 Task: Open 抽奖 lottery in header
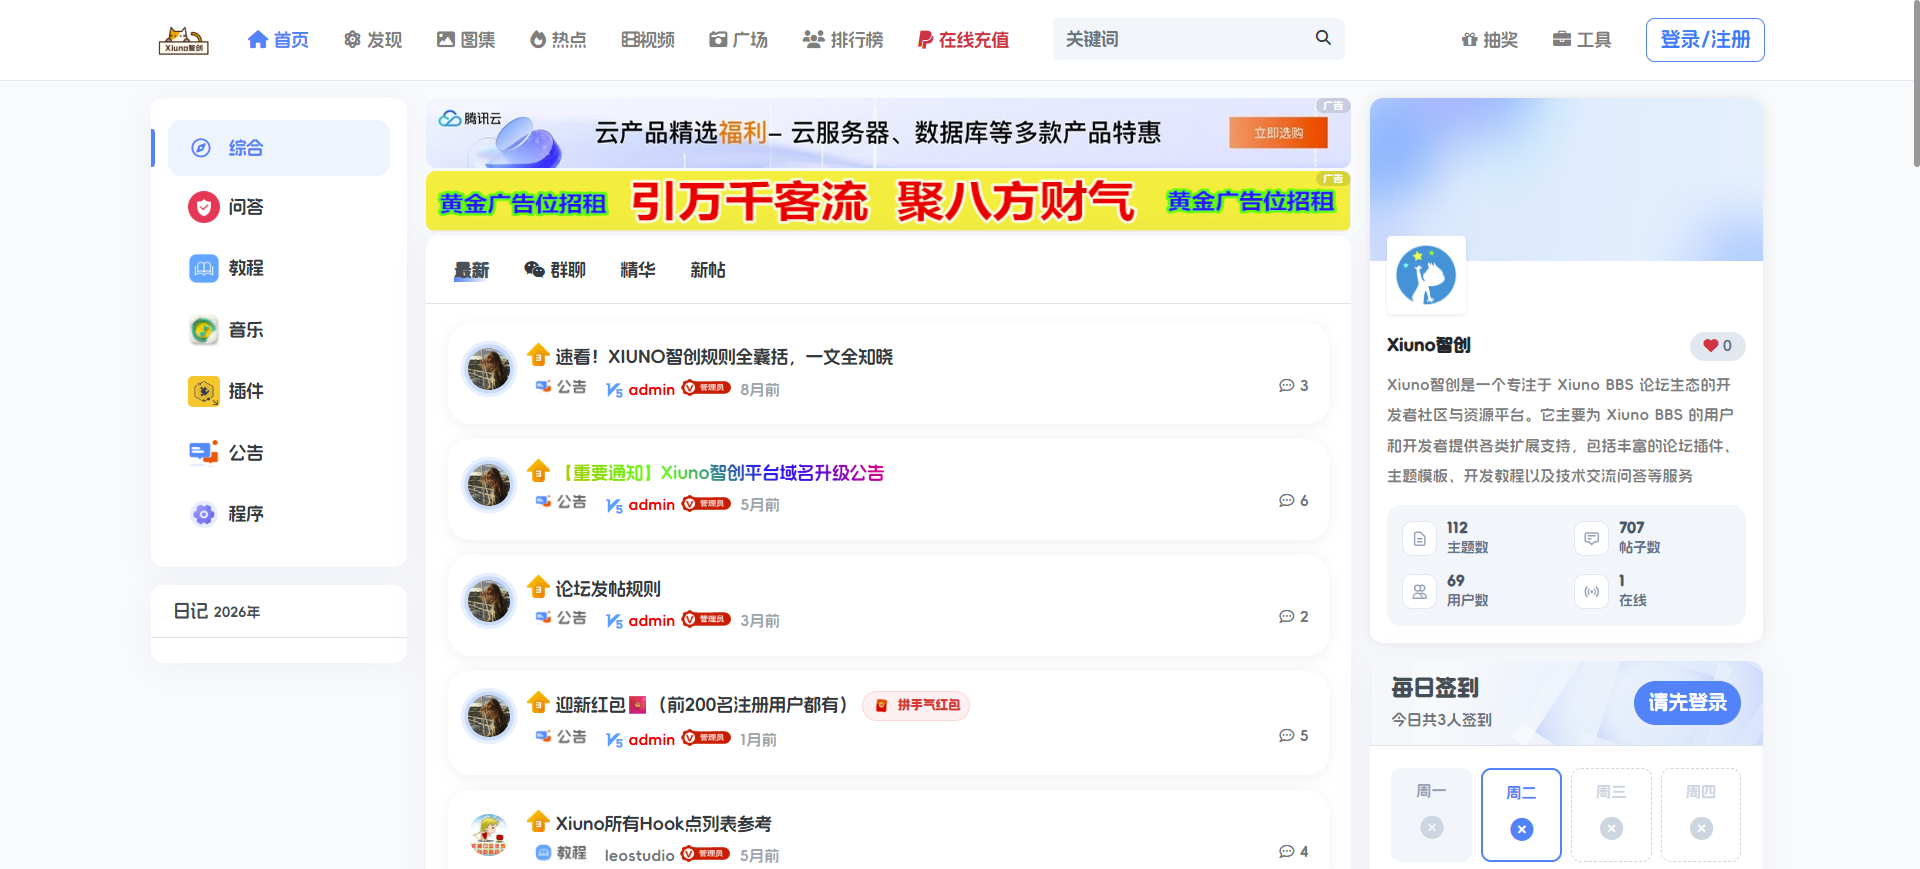point(1490,40)
